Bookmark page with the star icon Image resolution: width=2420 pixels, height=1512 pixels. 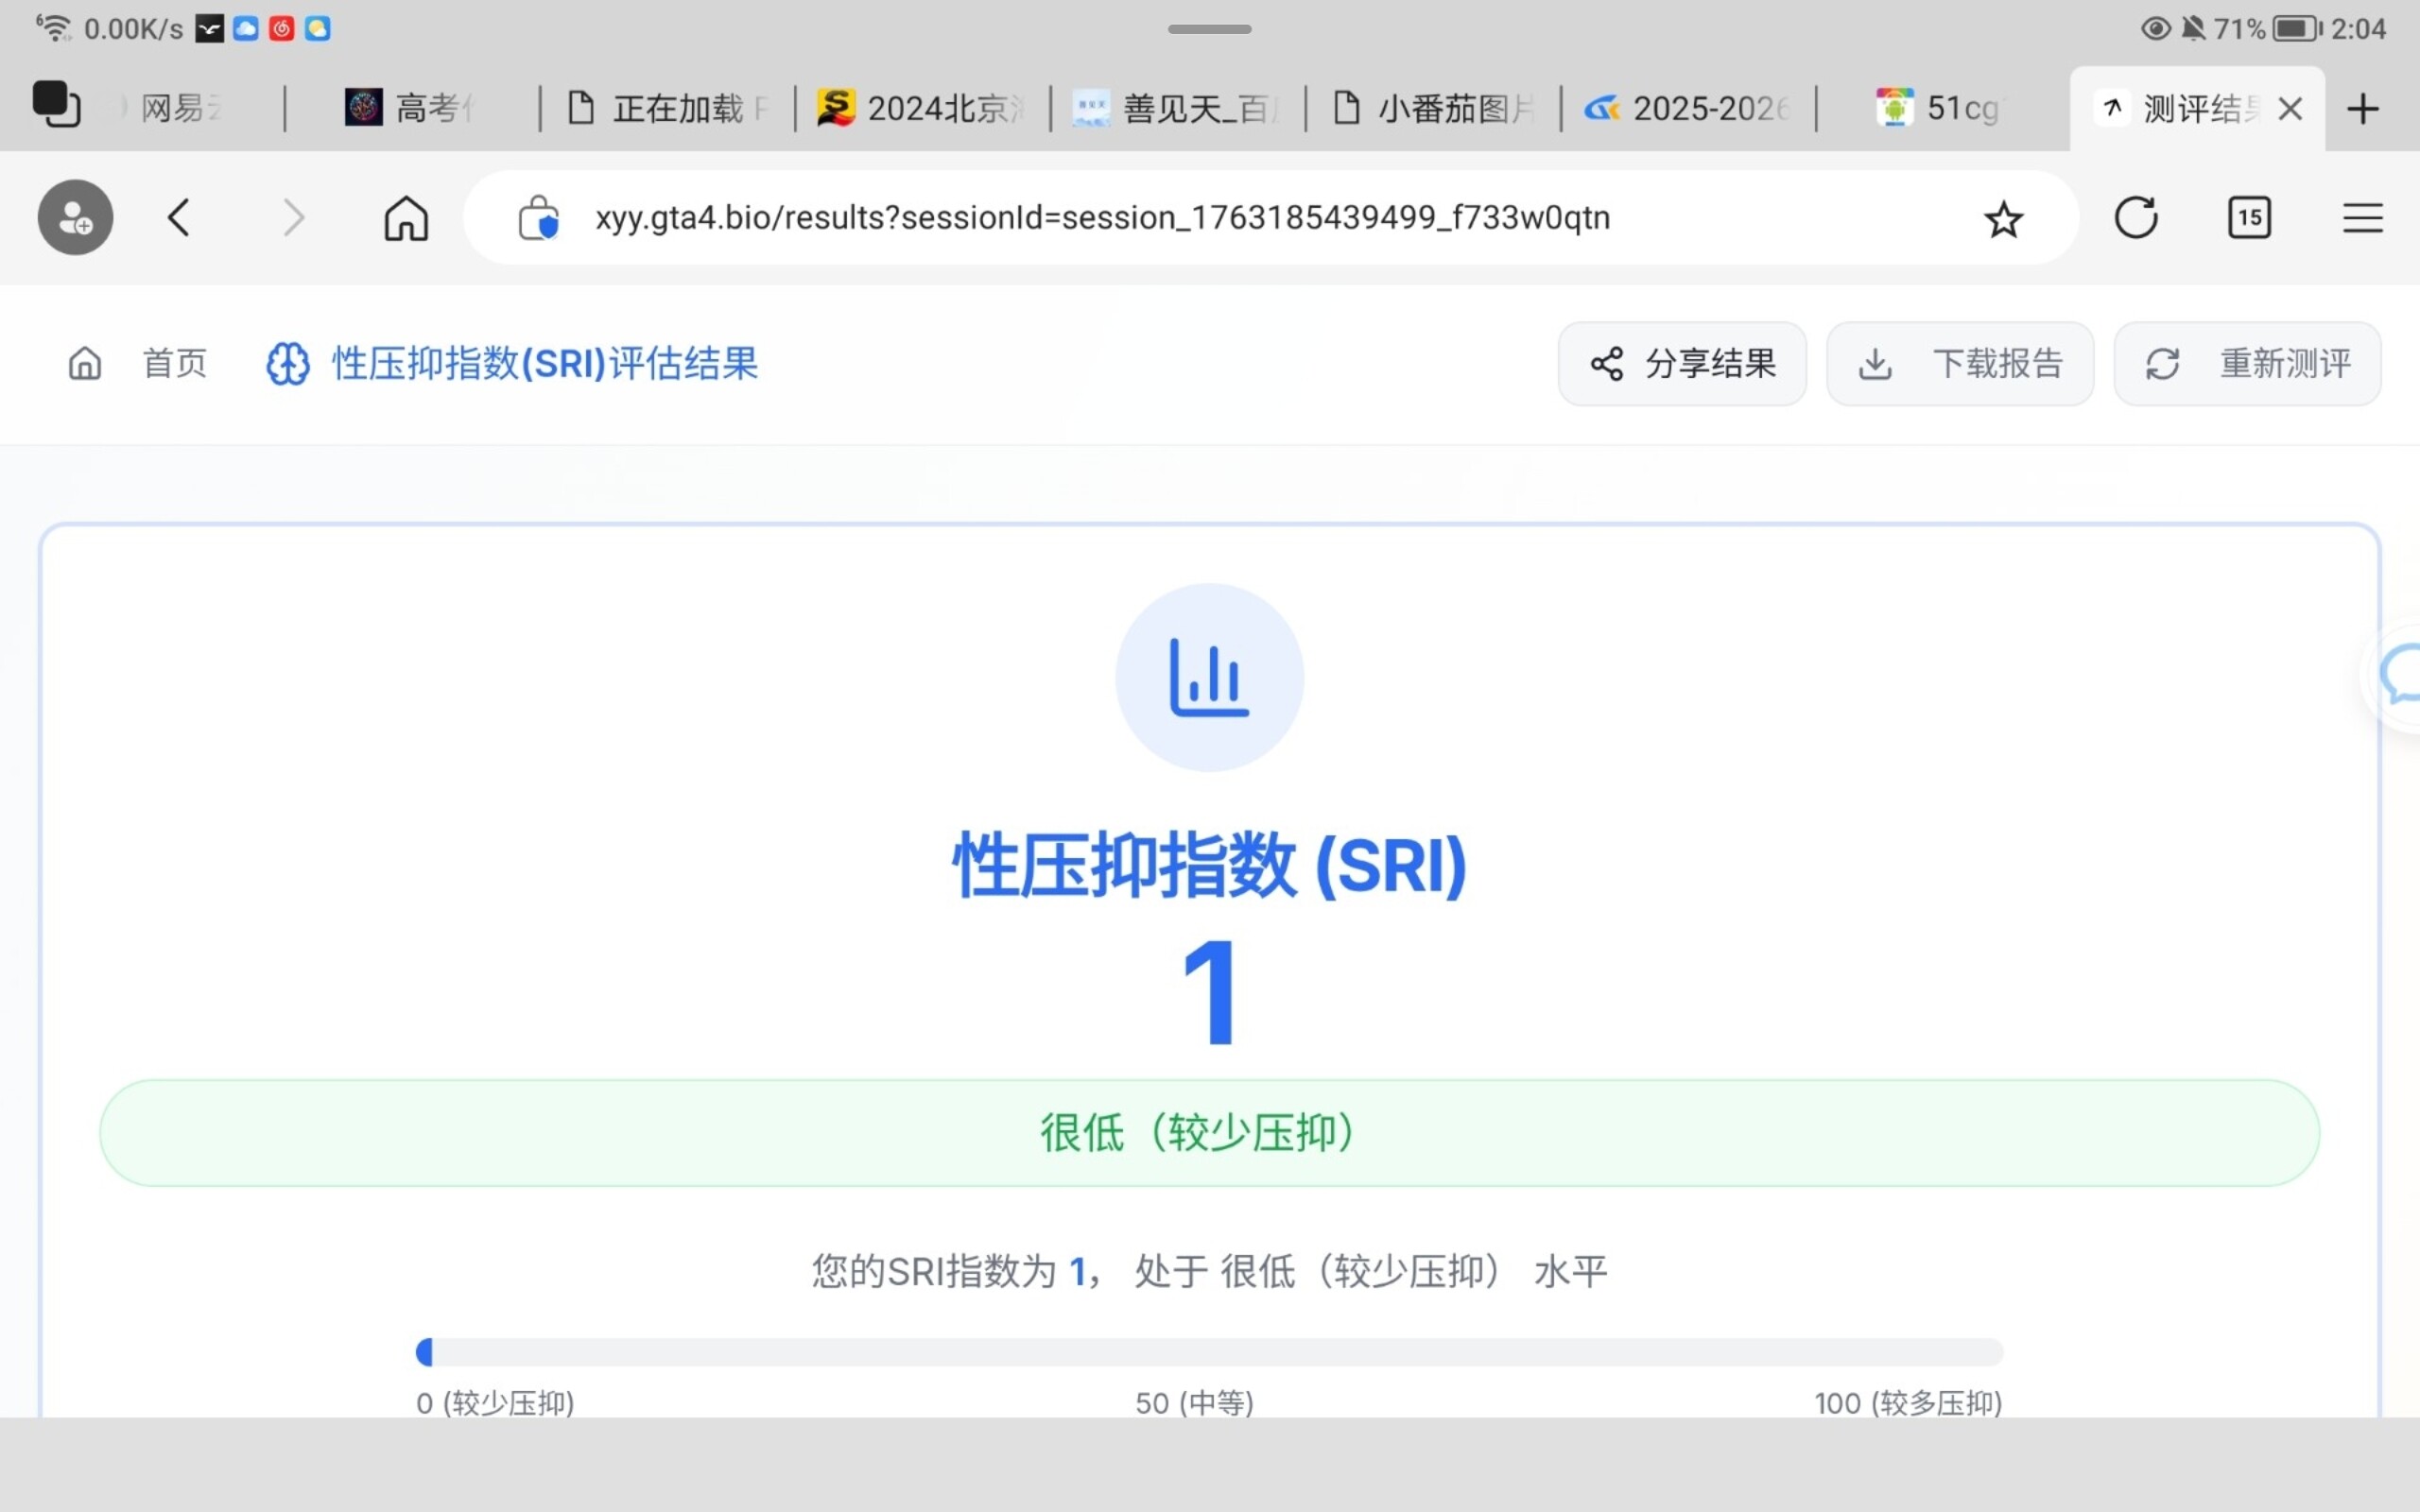point(2003,219)
